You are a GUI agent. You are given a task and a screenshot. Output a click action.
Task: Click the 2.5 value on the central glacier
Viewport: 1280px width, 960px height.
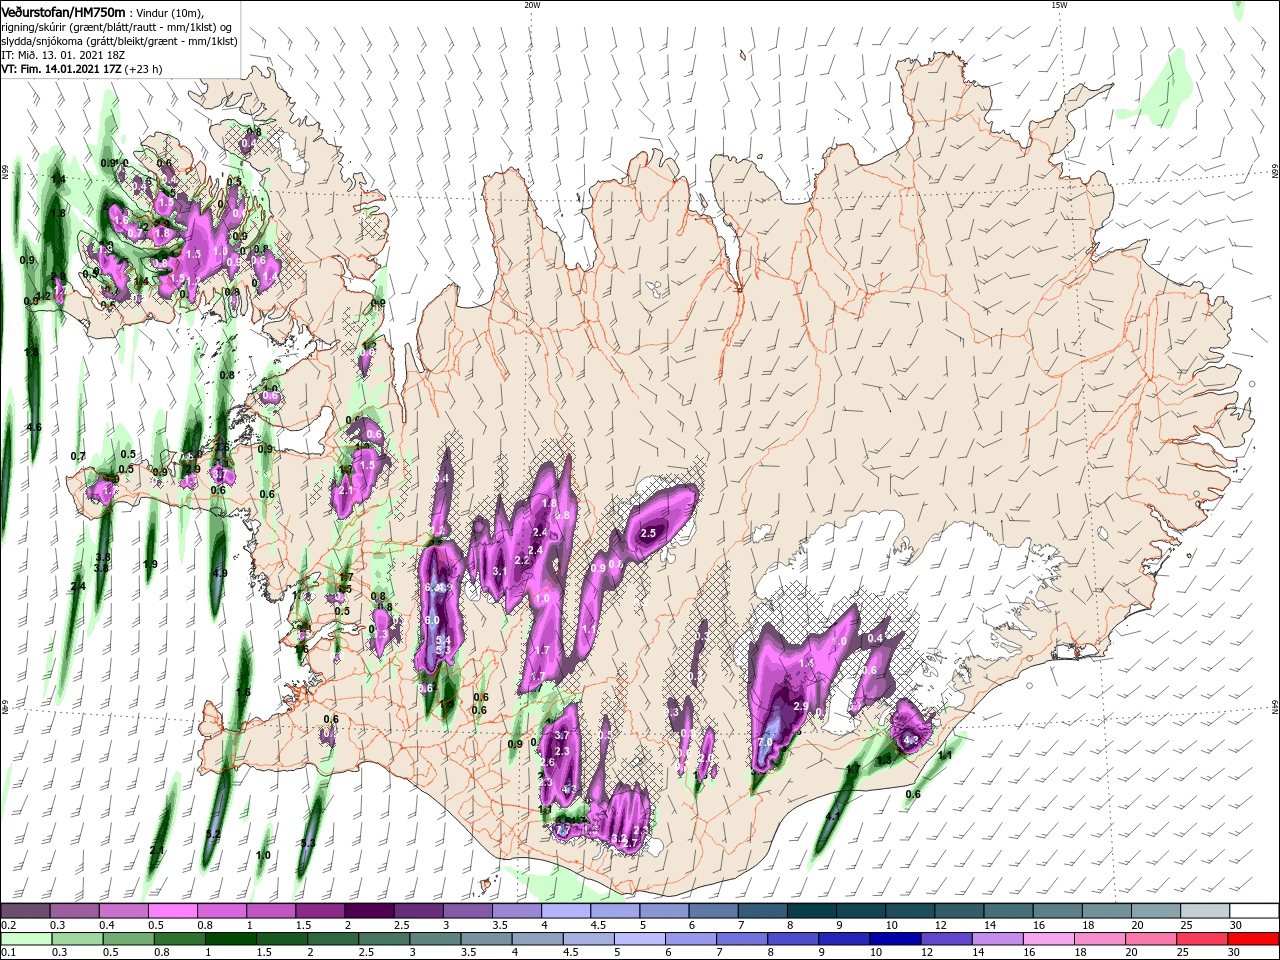[x=648, y=533]
